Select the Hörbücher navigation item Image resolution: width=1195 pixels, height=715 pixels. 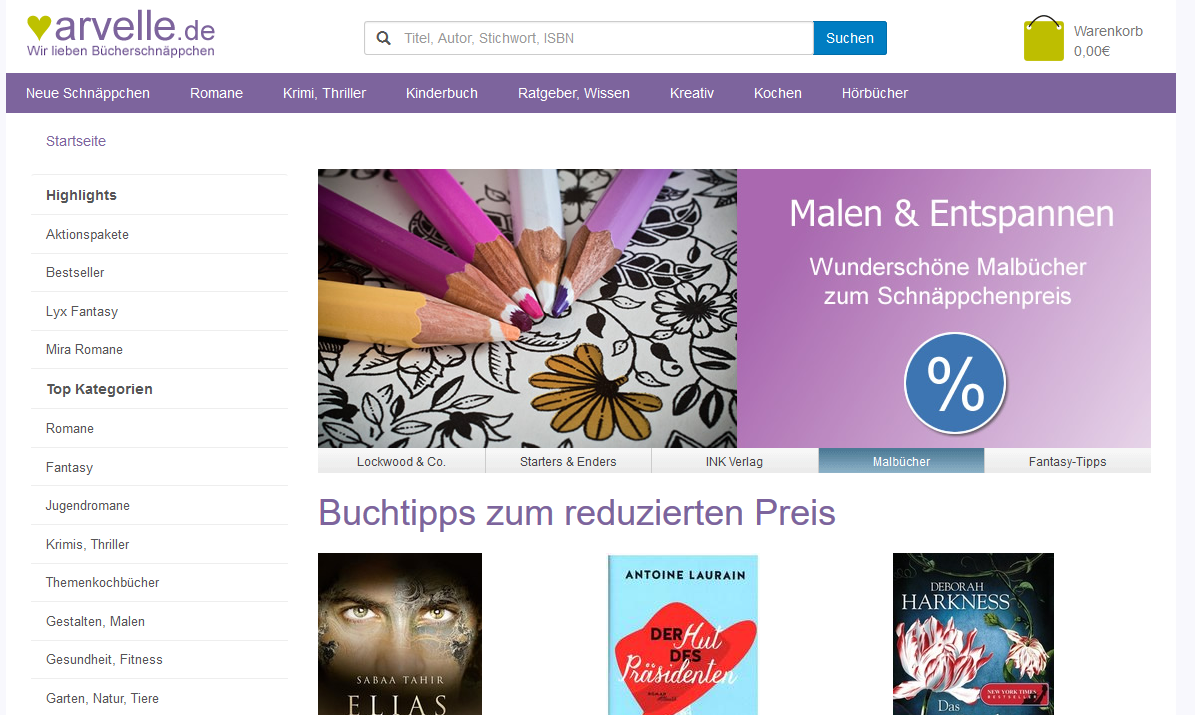[x=875, y=93]
